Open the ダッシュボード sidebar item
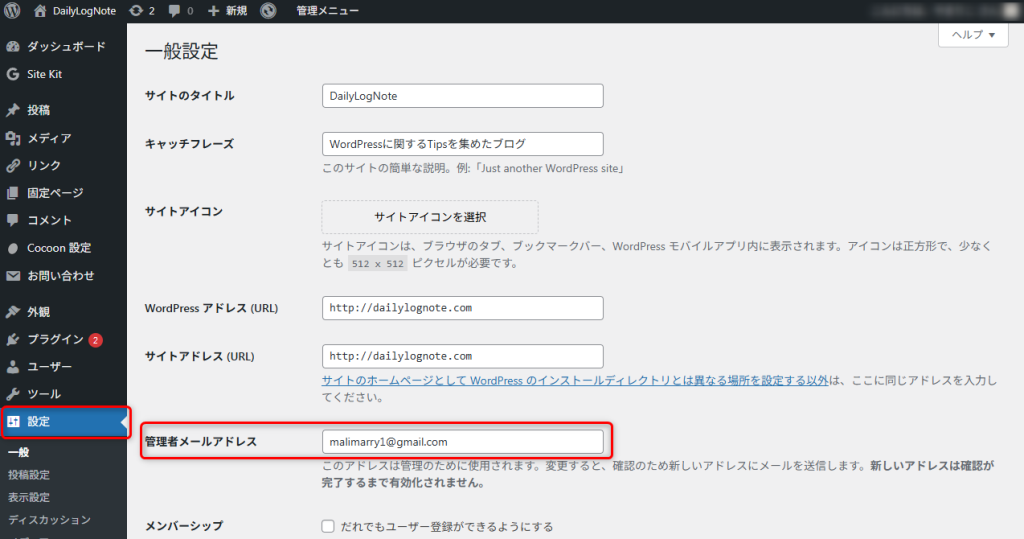 click(x=65, y=47)
